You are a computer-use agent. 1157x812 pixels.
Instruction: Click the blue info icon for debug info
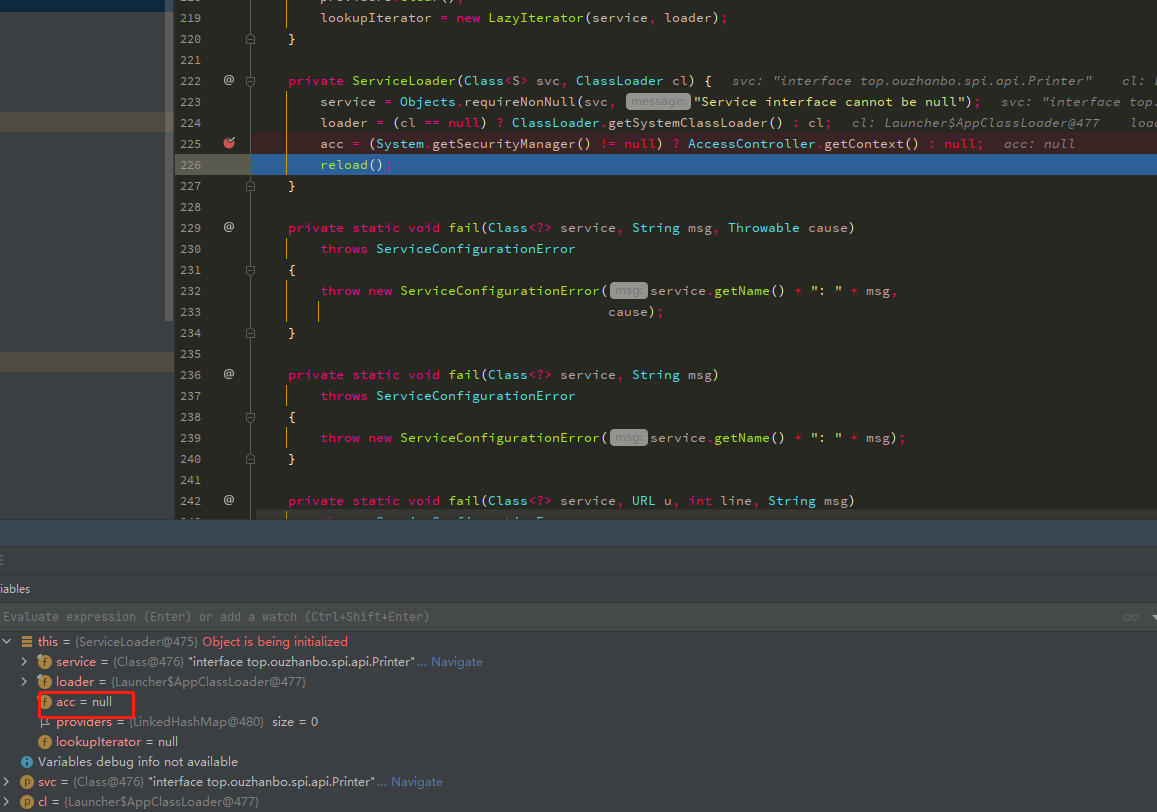pos(27,762)
